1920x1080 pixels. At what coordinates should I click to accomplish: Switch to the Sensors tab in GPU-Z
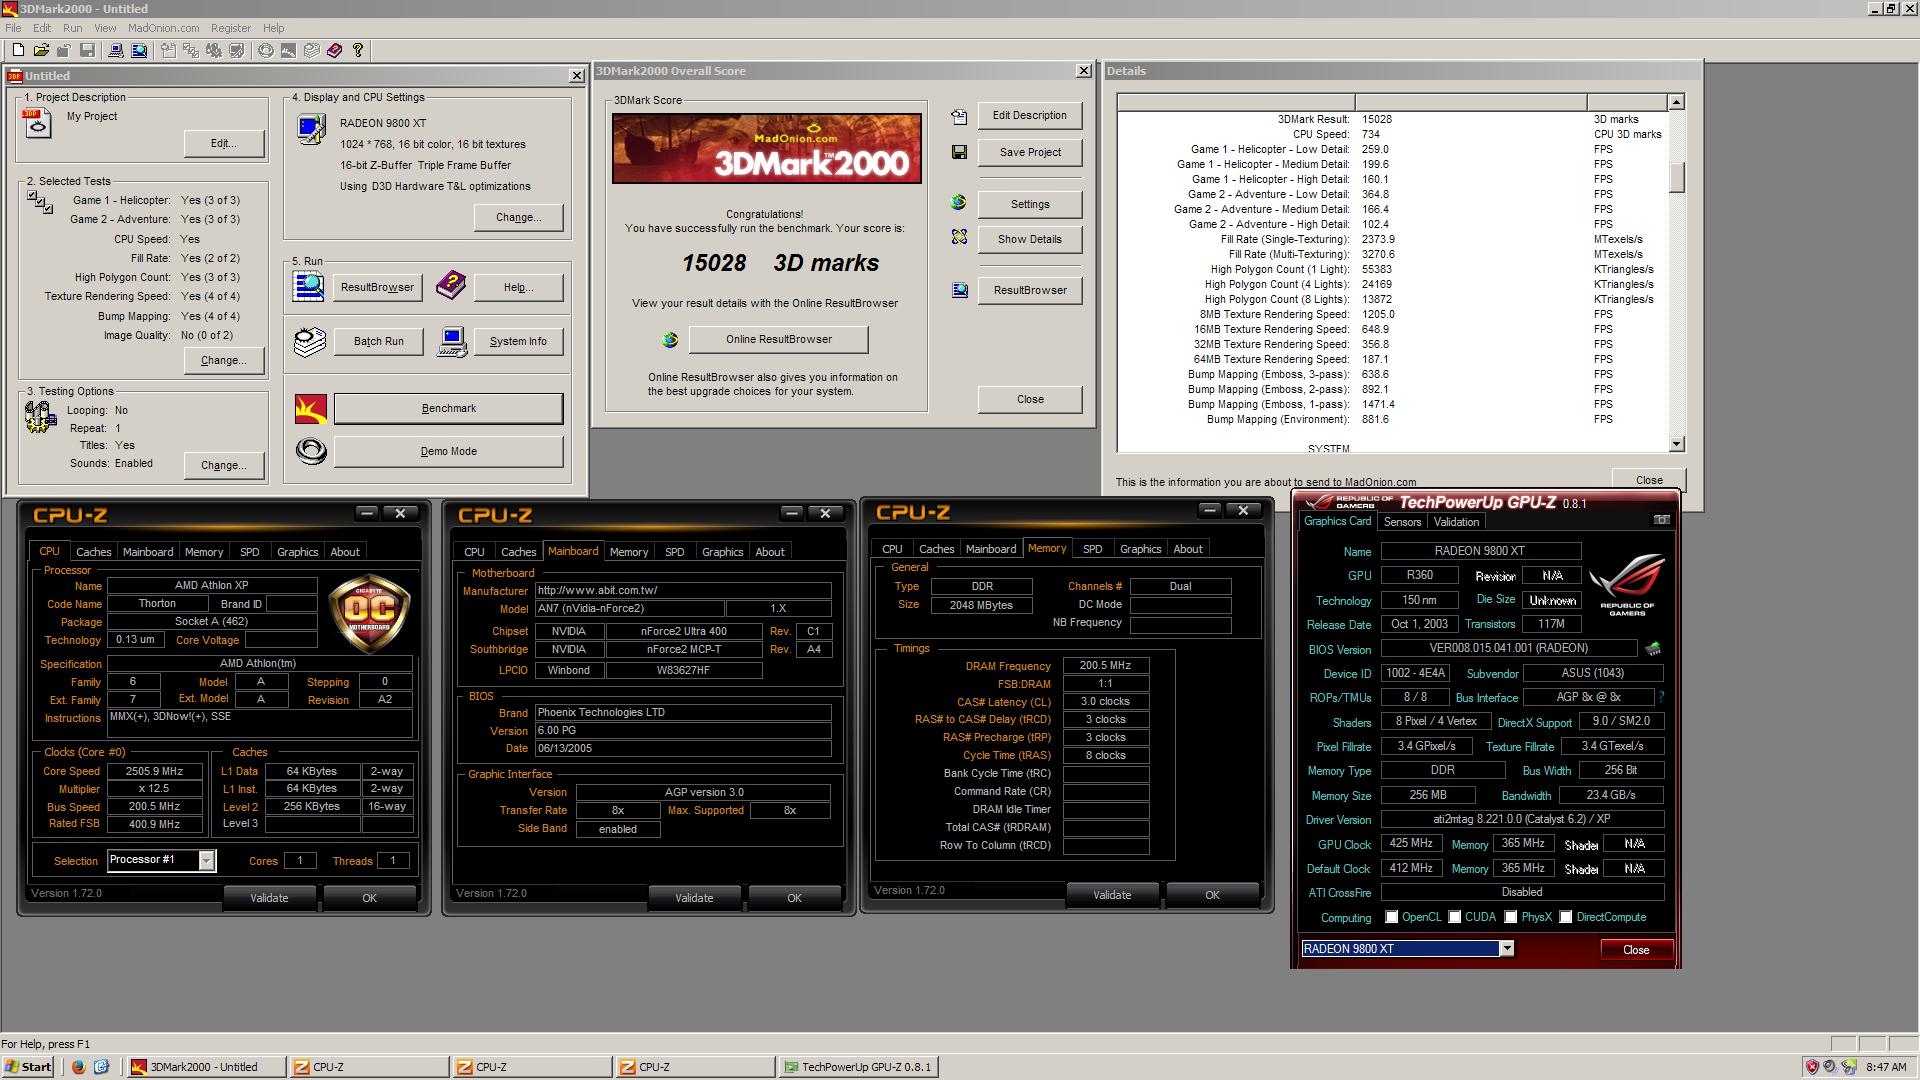point(1402,522)
